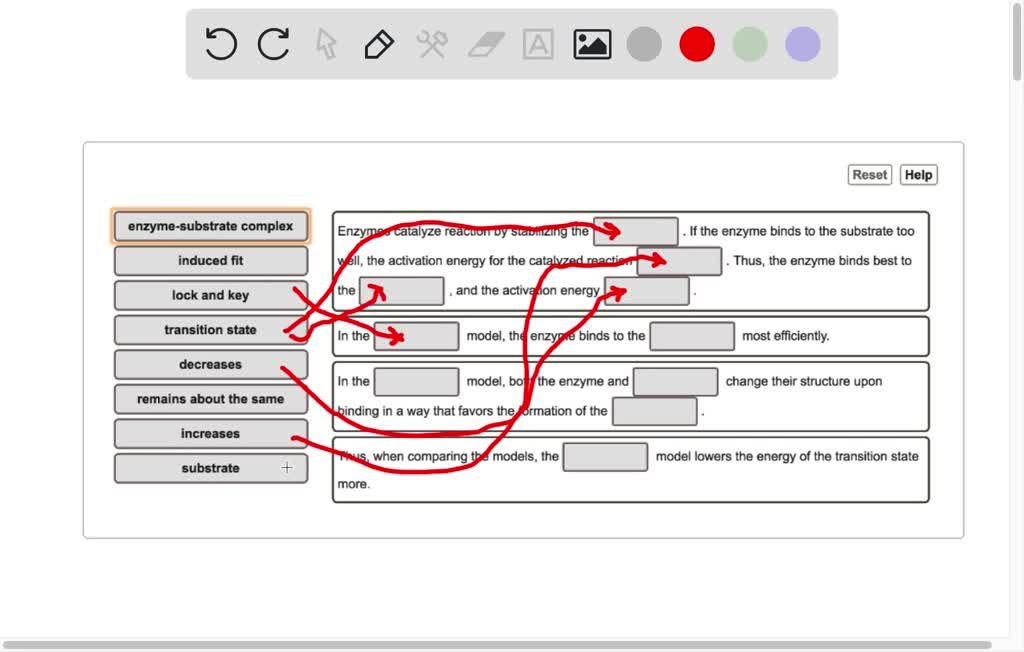Click the blank before "model, both the enzyme"
The height and width of the screenshot is (652, 1024).
417,382
